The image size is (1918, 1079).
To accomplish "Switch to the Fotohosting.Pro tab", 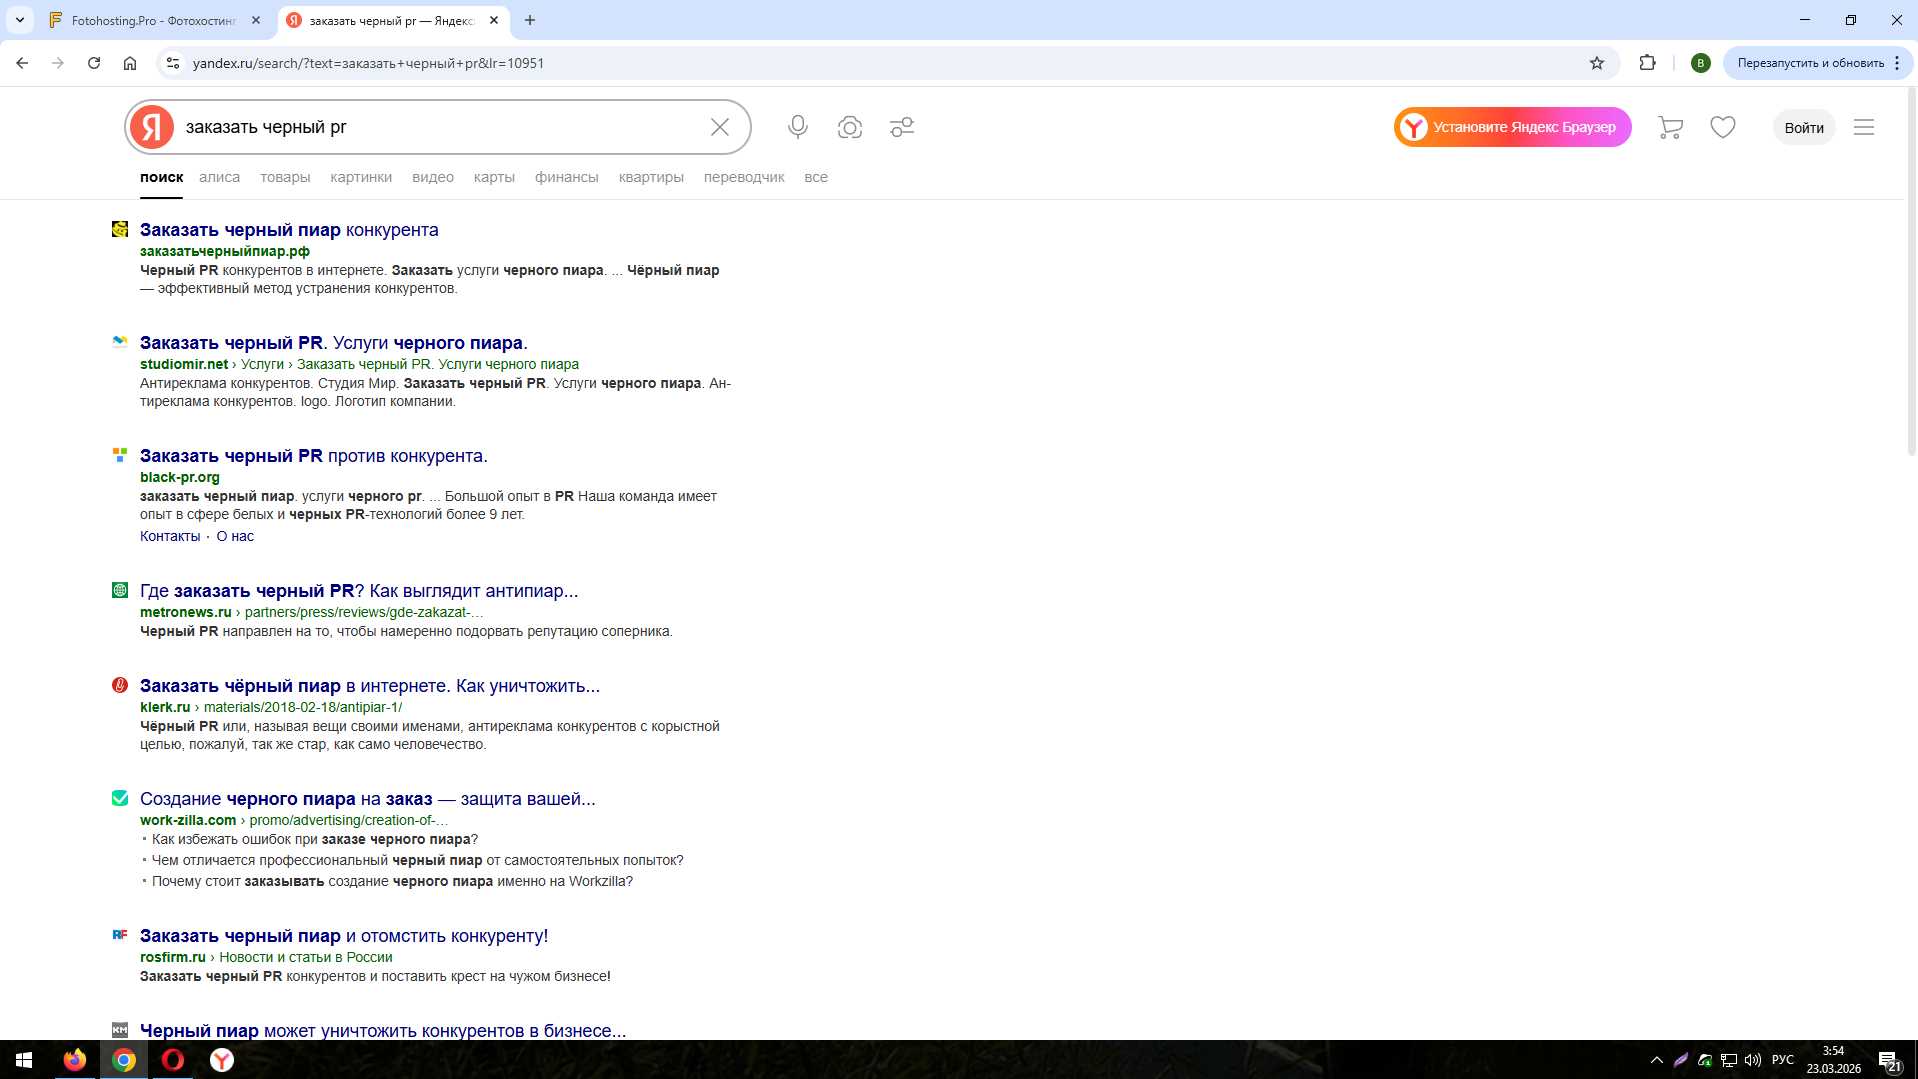I will [x=155, y=20].
